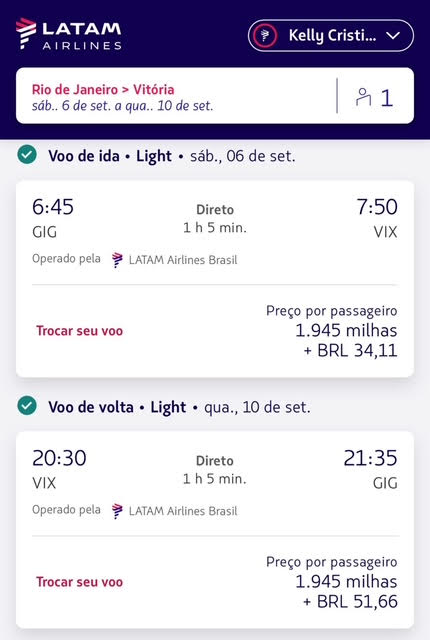Screen dimensions: 430x640
Task: Click the search dates sáb. 6 de set. a qua. 10 de set.
Action: coord(122,106)
